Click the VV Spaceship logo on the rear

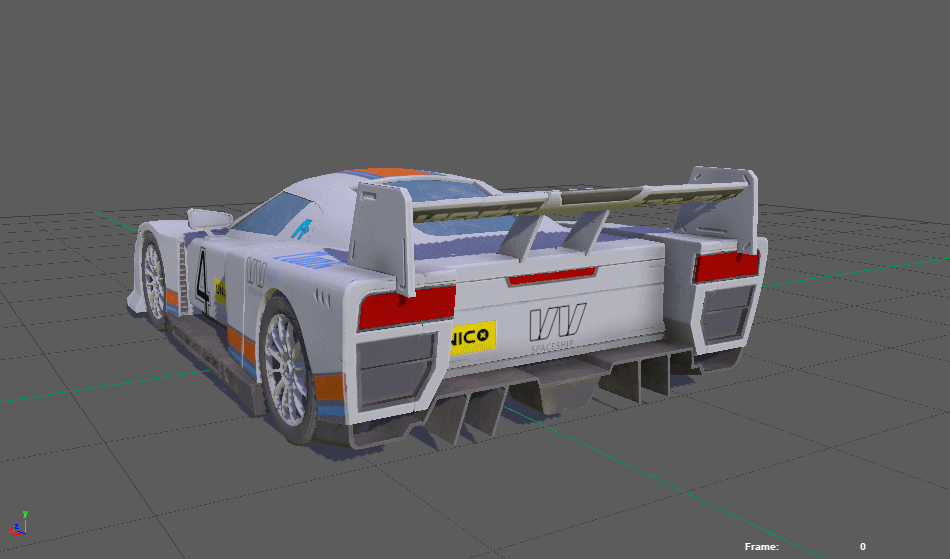(557, 325)
